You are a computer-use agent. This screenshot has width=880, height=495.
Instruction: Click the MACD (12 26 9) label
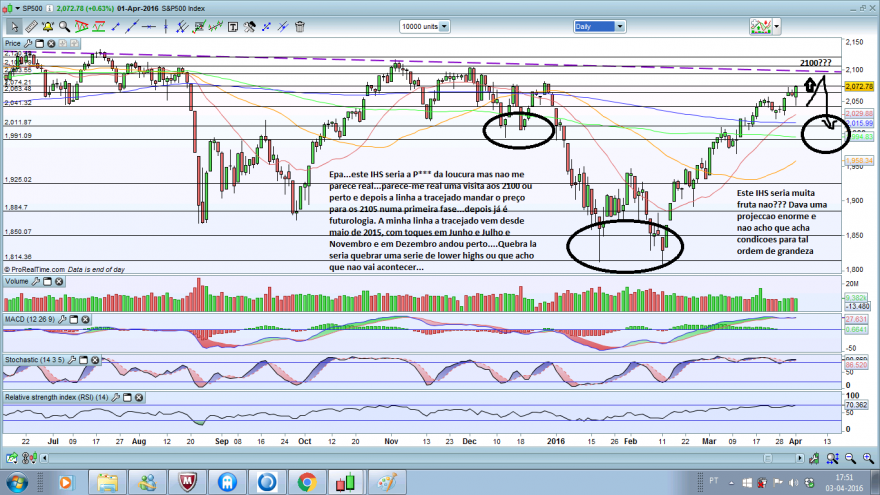coord(30,319)
